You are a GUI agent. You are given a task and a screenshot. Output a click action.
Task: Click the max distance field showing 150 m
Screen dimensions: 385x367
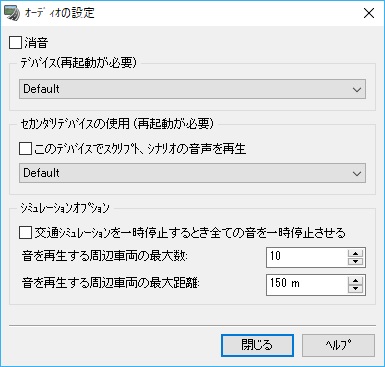click(307, 285)
